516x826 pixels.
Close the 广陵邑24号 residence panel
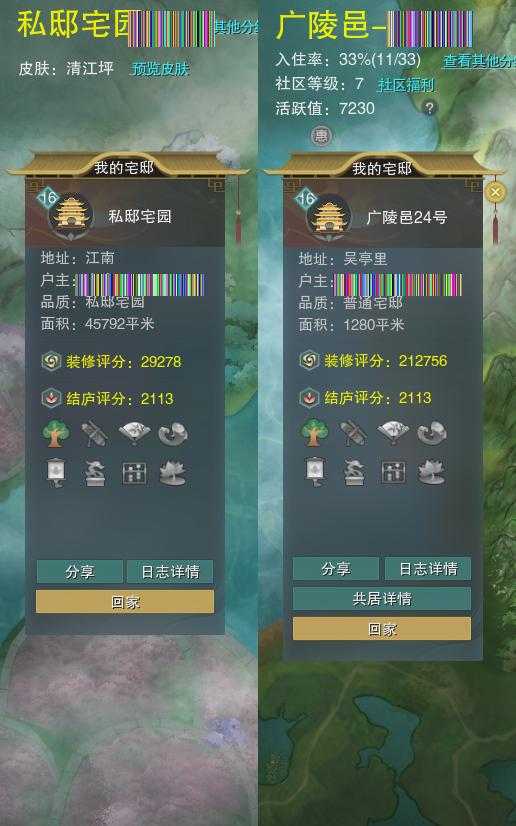[x=494, y=192]
